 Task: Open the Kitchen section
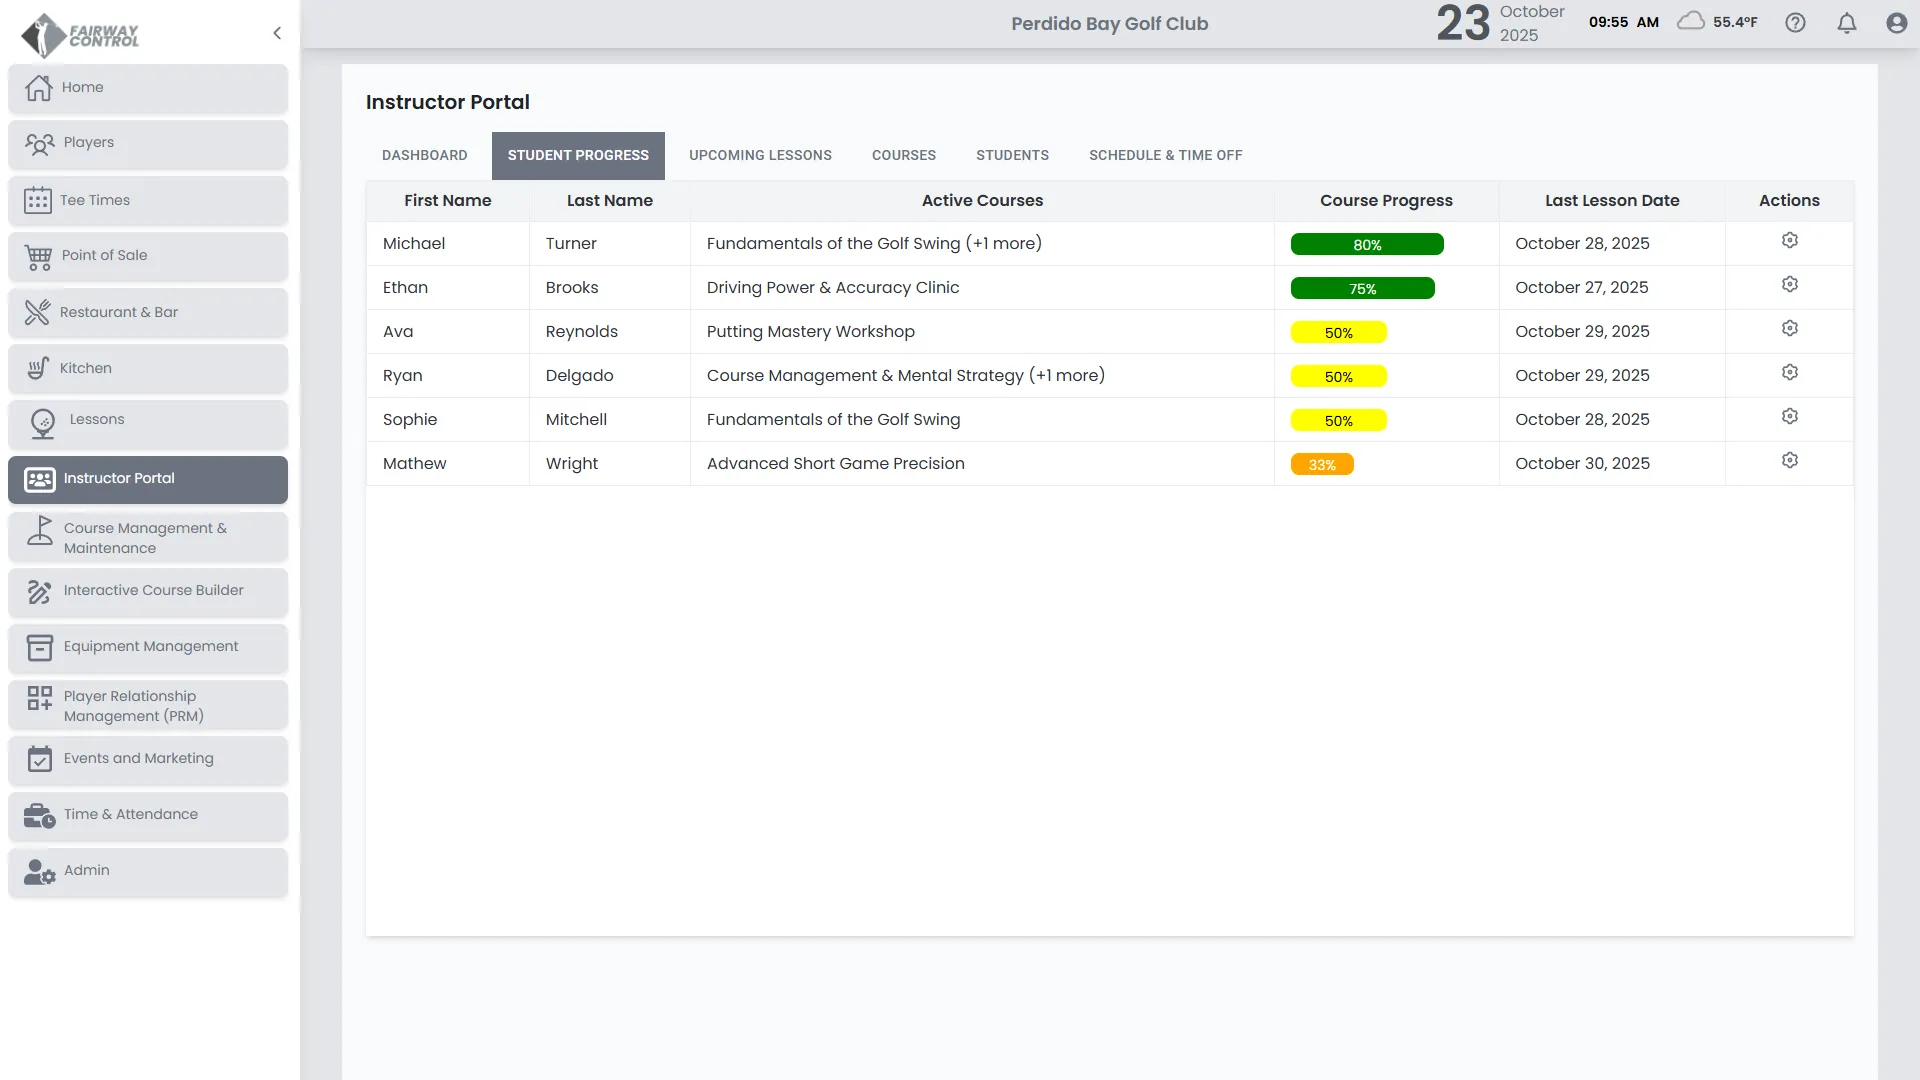point(148,368)
